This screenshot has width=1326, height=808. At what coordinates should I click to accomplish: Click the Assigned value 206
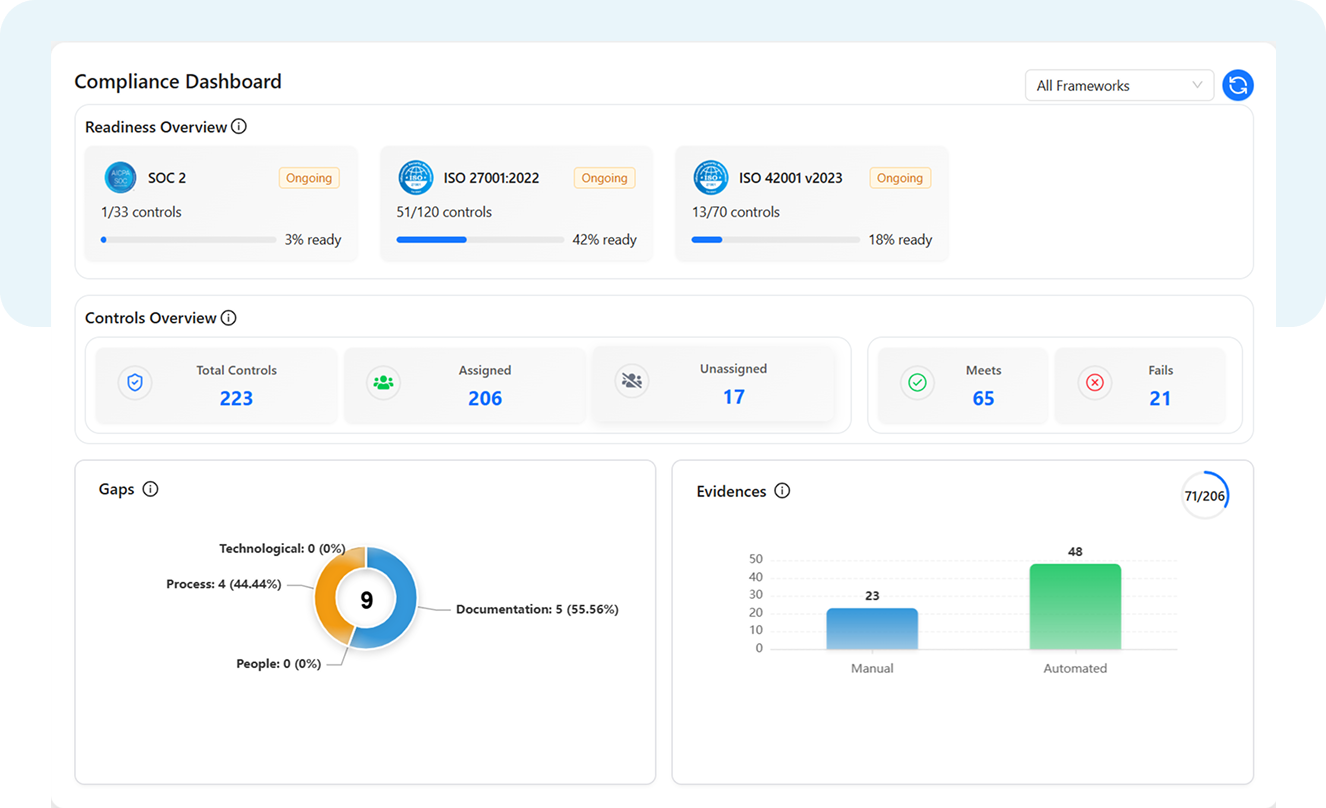coord(485,398)
